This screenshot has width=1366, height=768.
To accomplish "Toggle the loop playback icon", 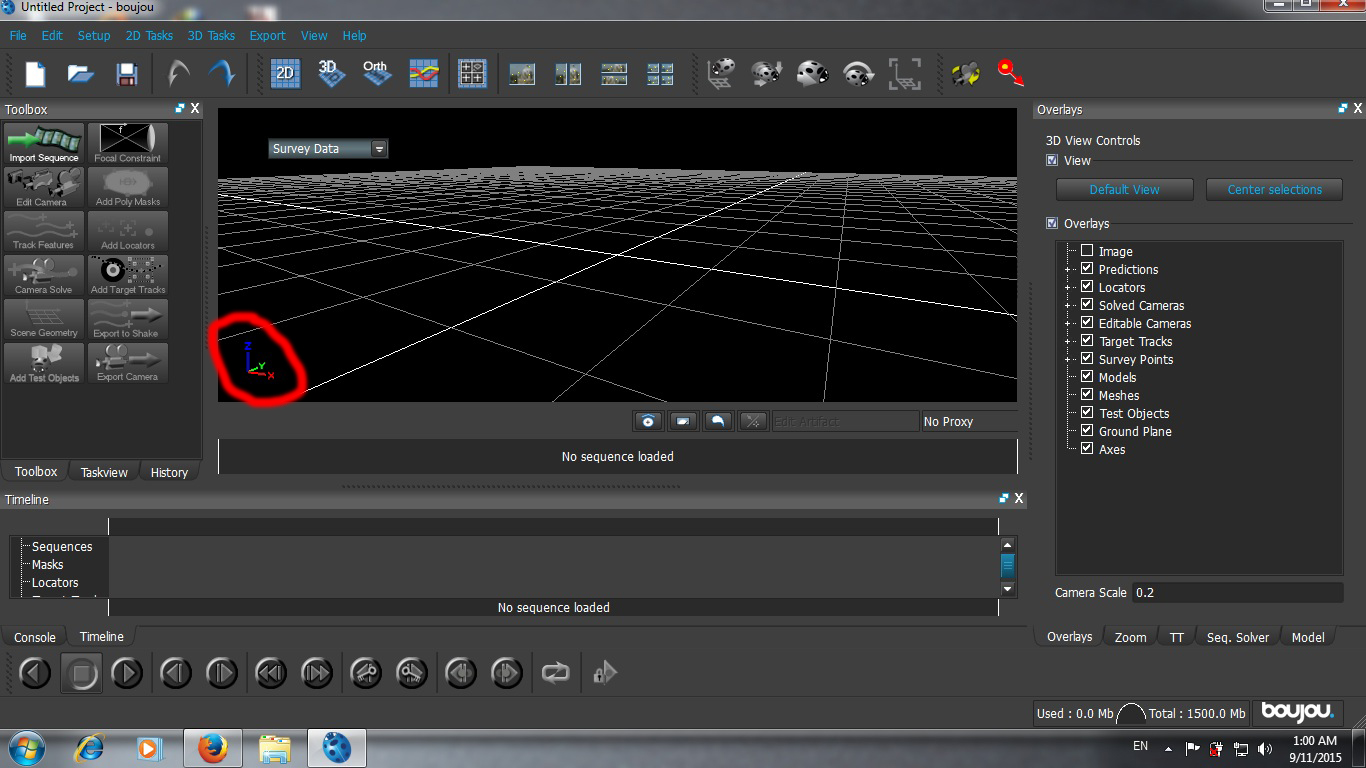I will (555, 673).
